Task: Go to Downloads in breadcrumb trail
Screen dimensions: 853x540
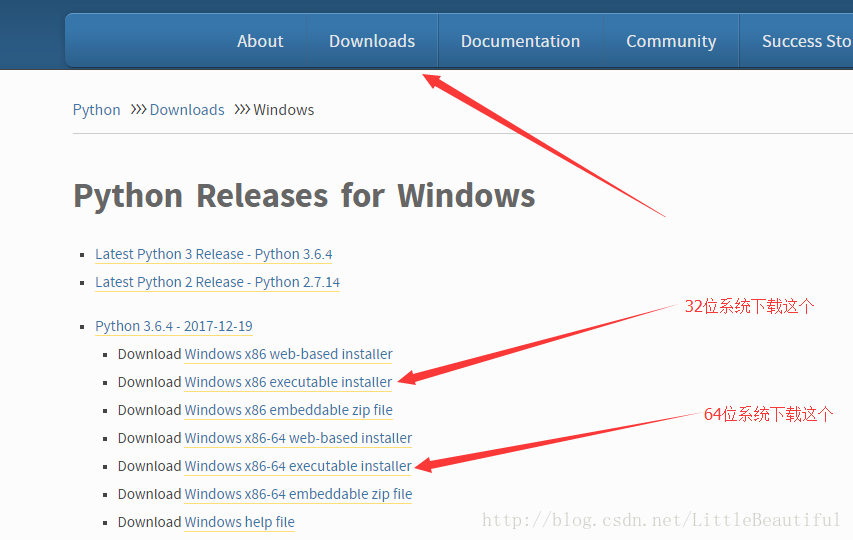Action: (187, 110)
